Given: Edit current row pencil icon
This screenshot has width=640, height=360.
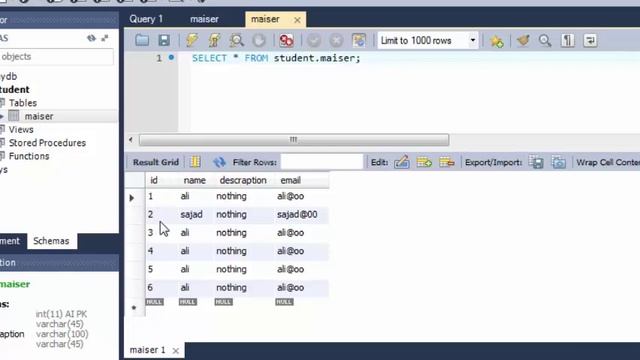Looking at the screenshot, I should click(x=402, y=162).
